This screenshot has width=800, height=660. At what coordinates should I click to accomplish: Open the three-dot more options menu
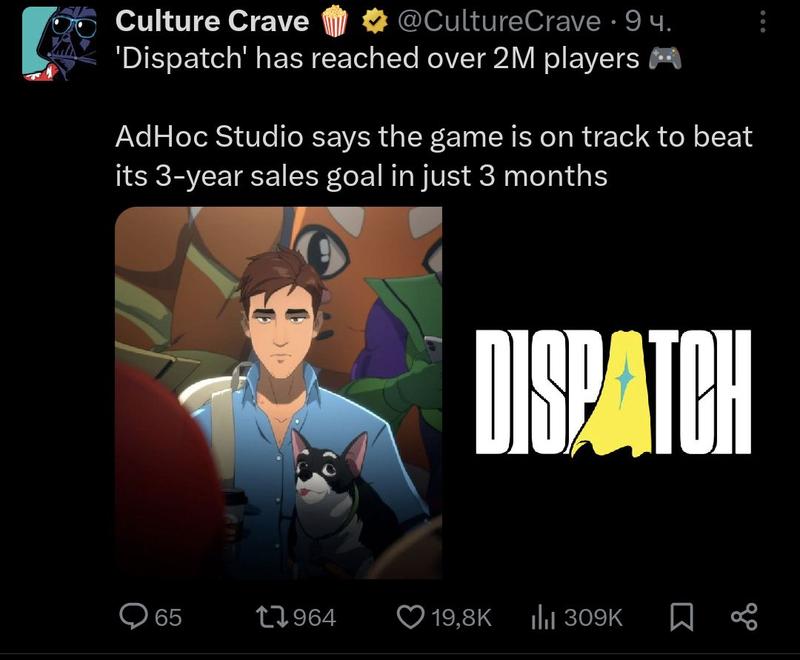point(763,22)
